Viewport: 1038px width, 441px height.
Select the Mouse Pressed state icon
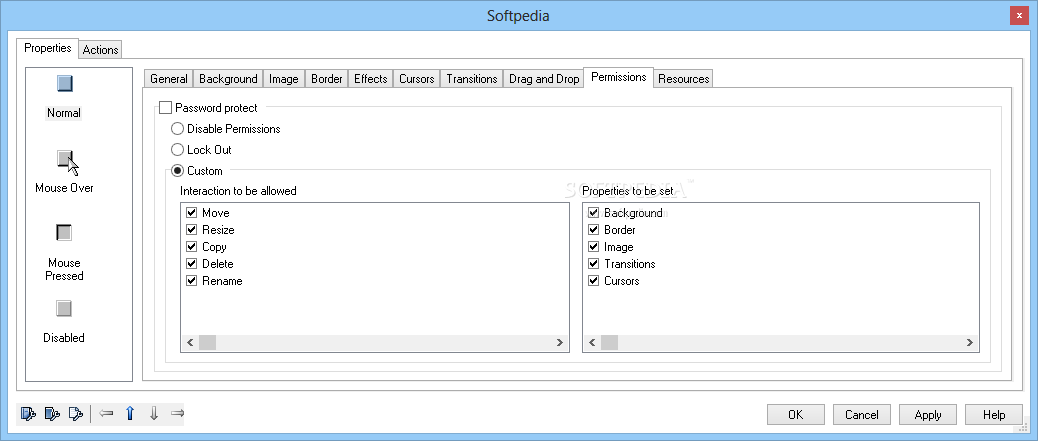coord(64,232)
